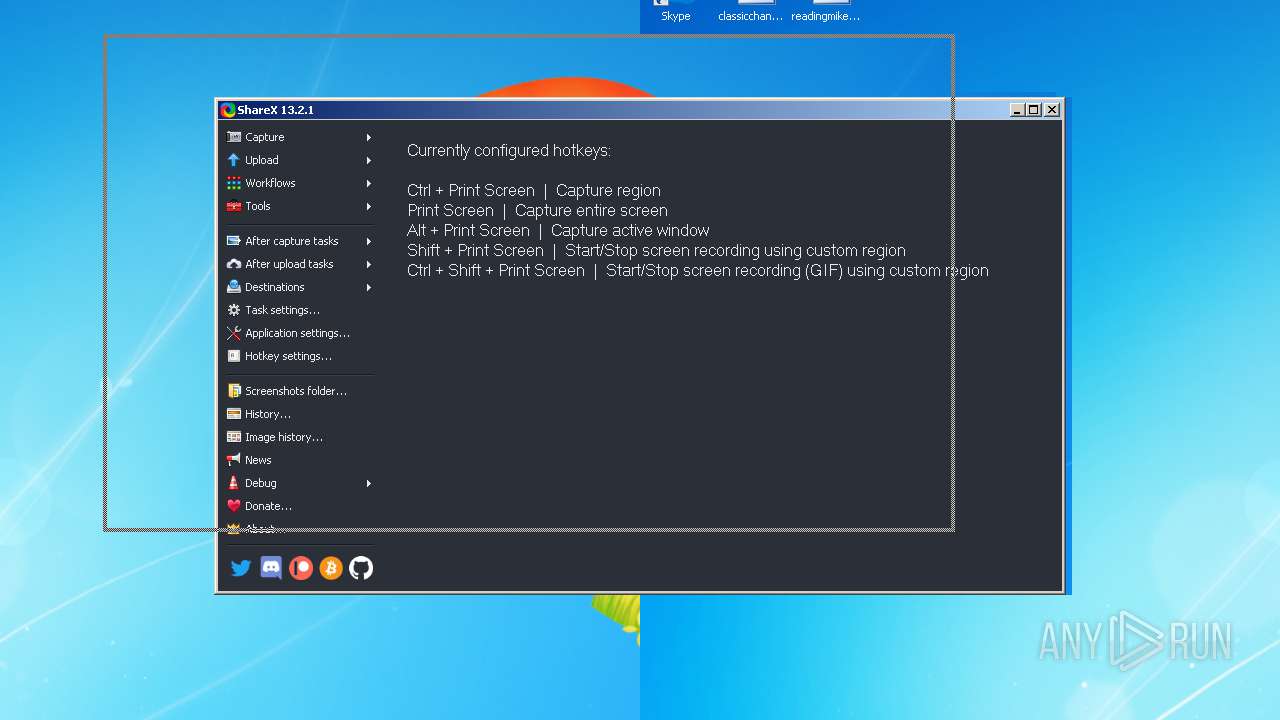Open the Tools menu
The image size is (1280, 720).
pos(299,206)
